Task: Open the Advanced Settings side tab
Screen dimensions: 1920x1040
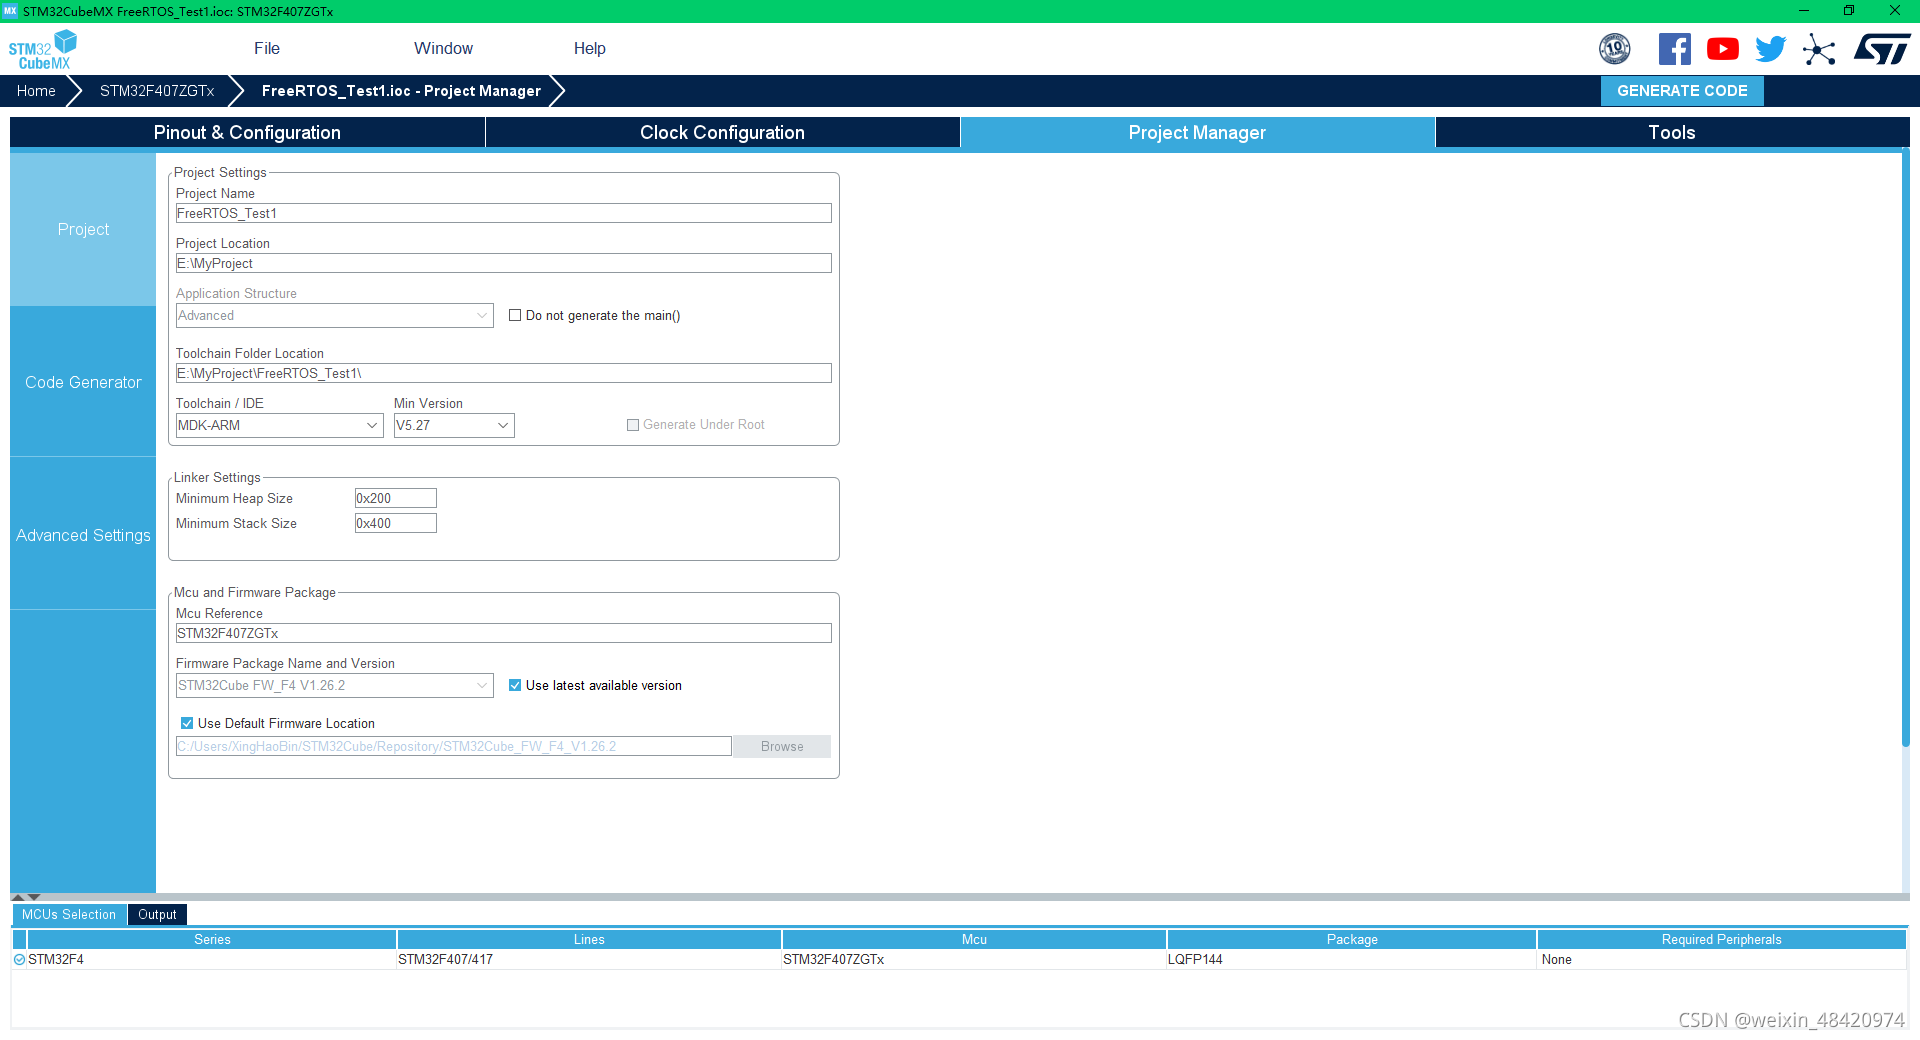Action: 83,535
